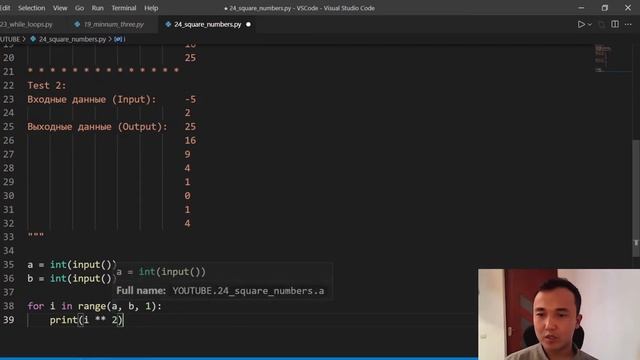Screen dimensions: 640x360
Task: Click line number 35 in the gutter
Action: click(9, 264)
